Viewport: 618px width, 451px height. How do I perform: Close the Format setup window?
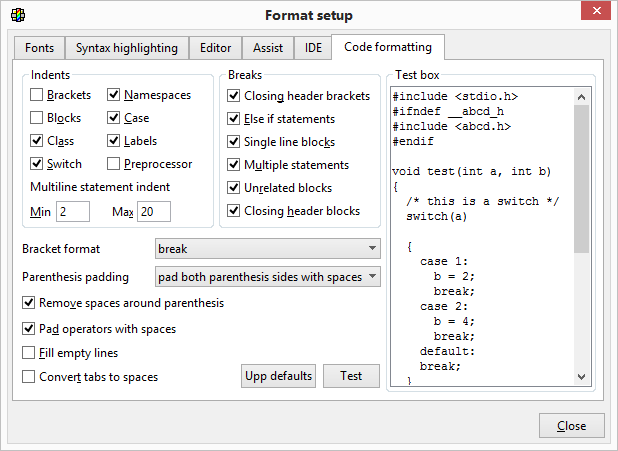pos(594,13)
